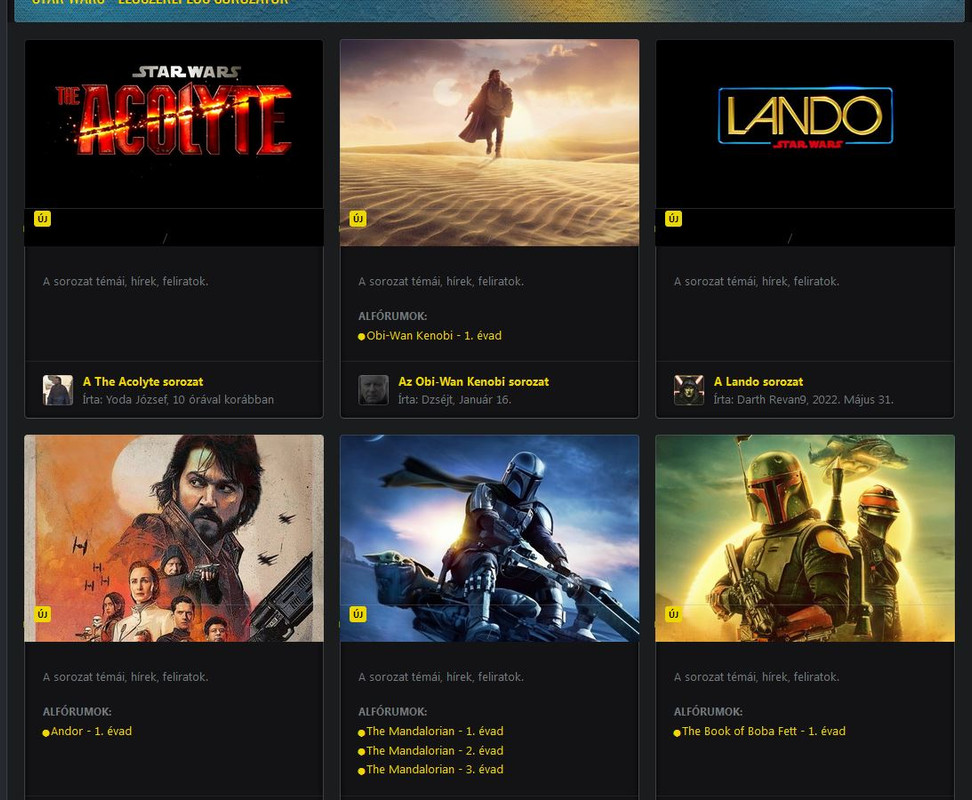Click ALFÓRUMOK label on the Mandalorian card

tap(392, 711)
